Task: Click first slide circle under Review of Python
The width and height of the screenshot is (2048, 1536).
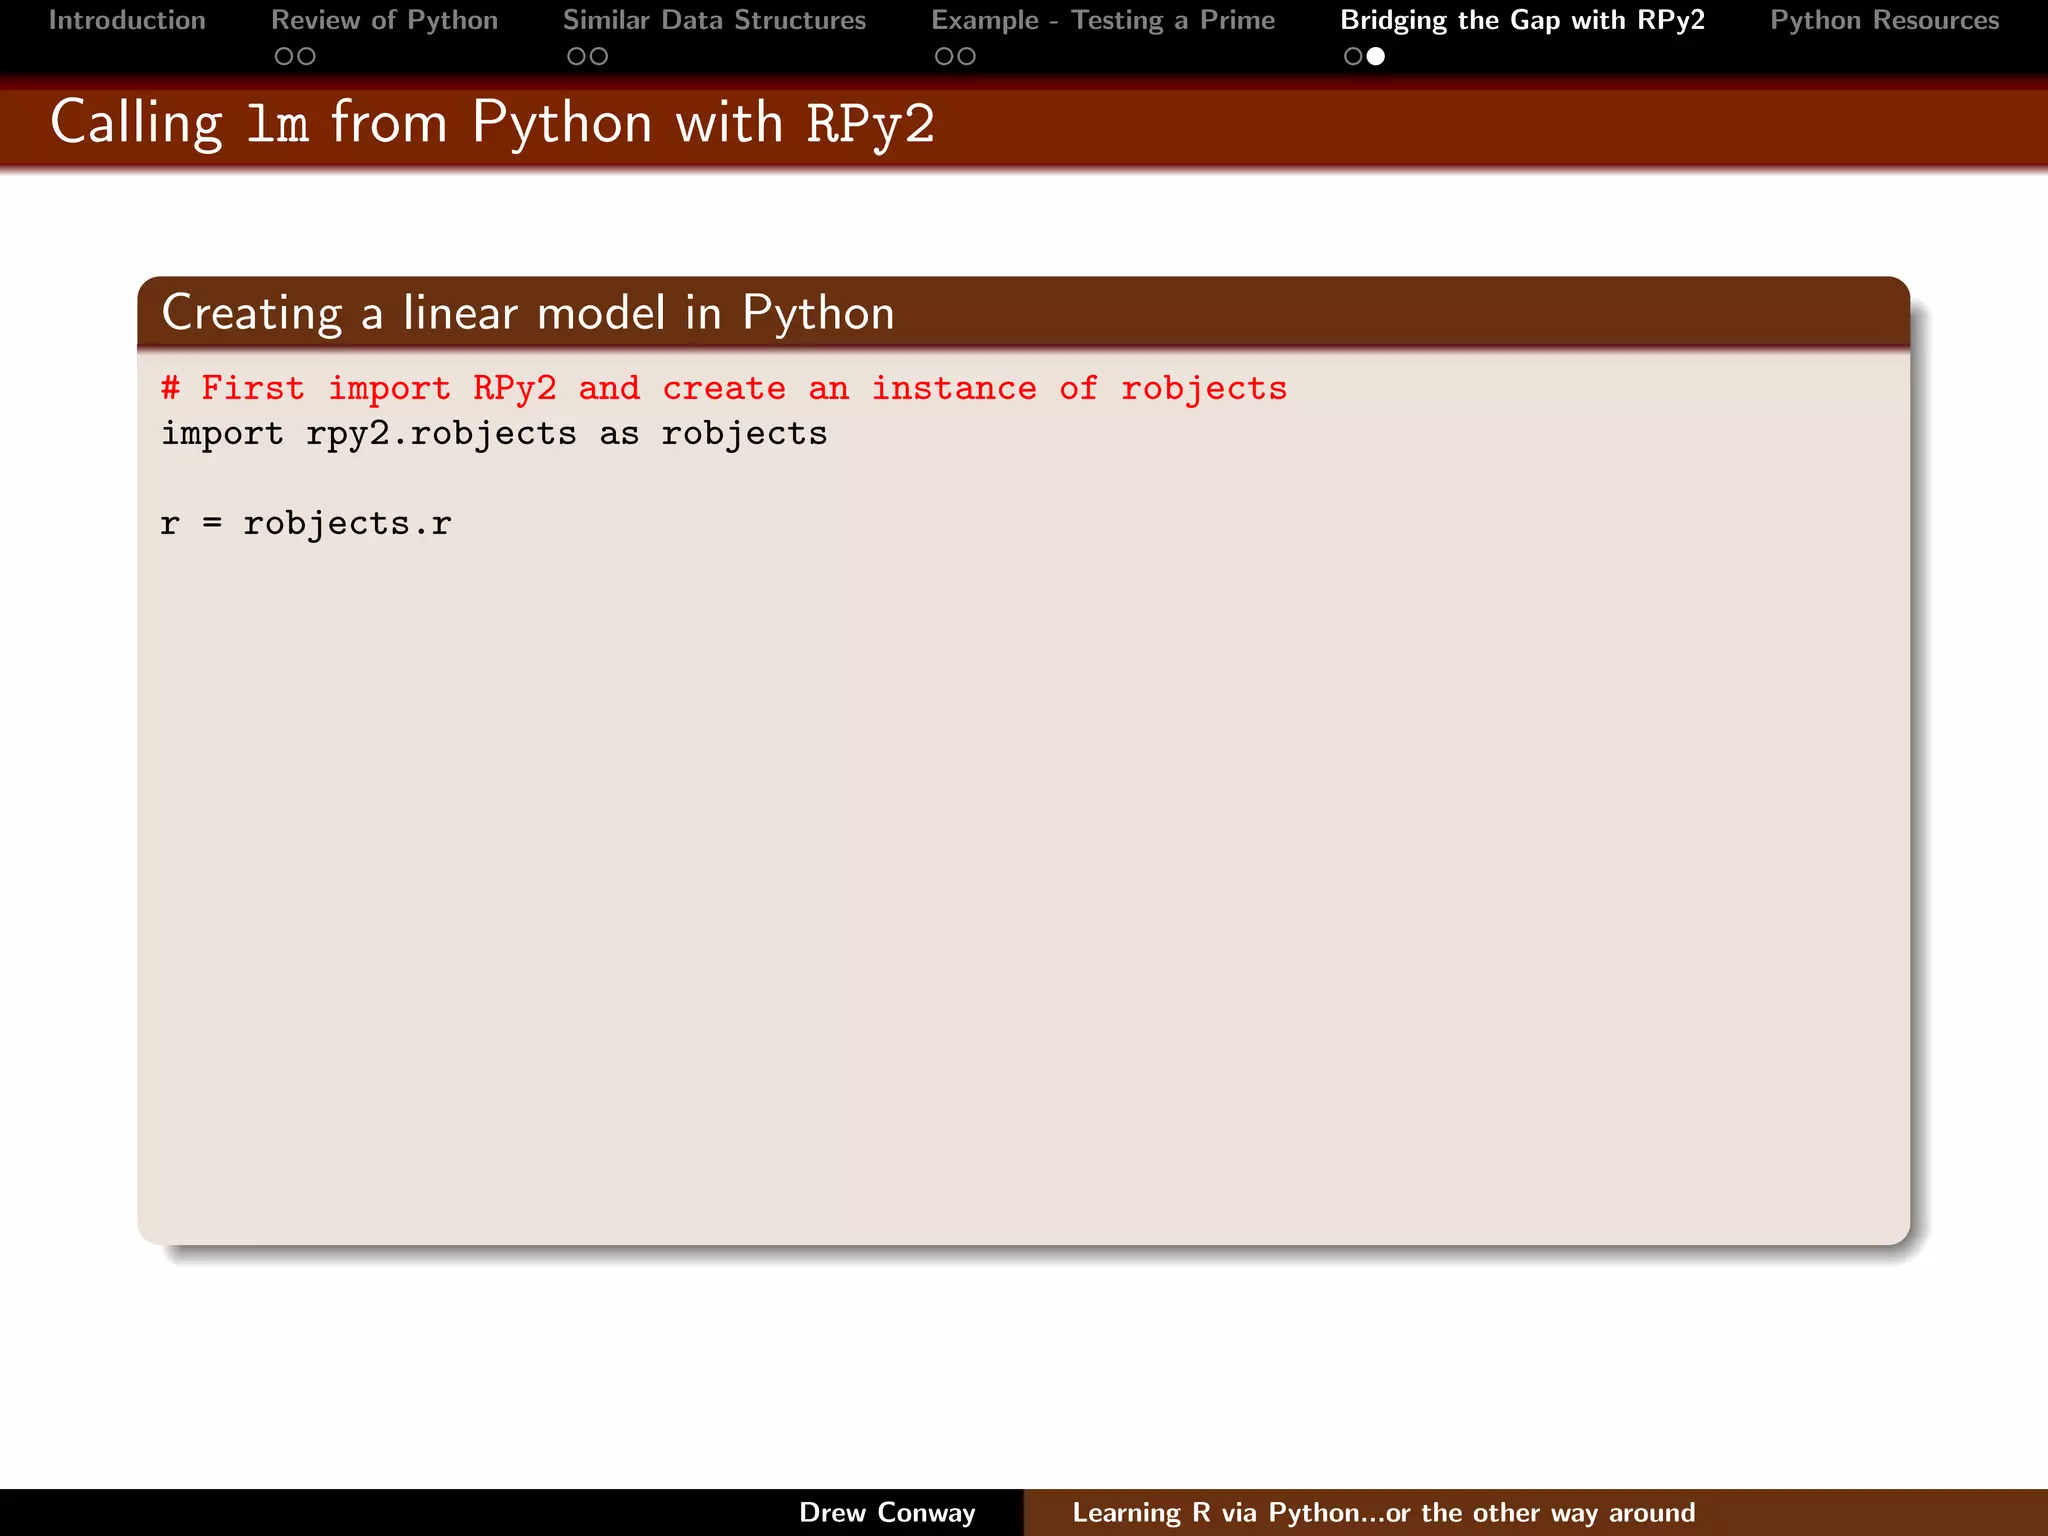Action: (284, 57)
